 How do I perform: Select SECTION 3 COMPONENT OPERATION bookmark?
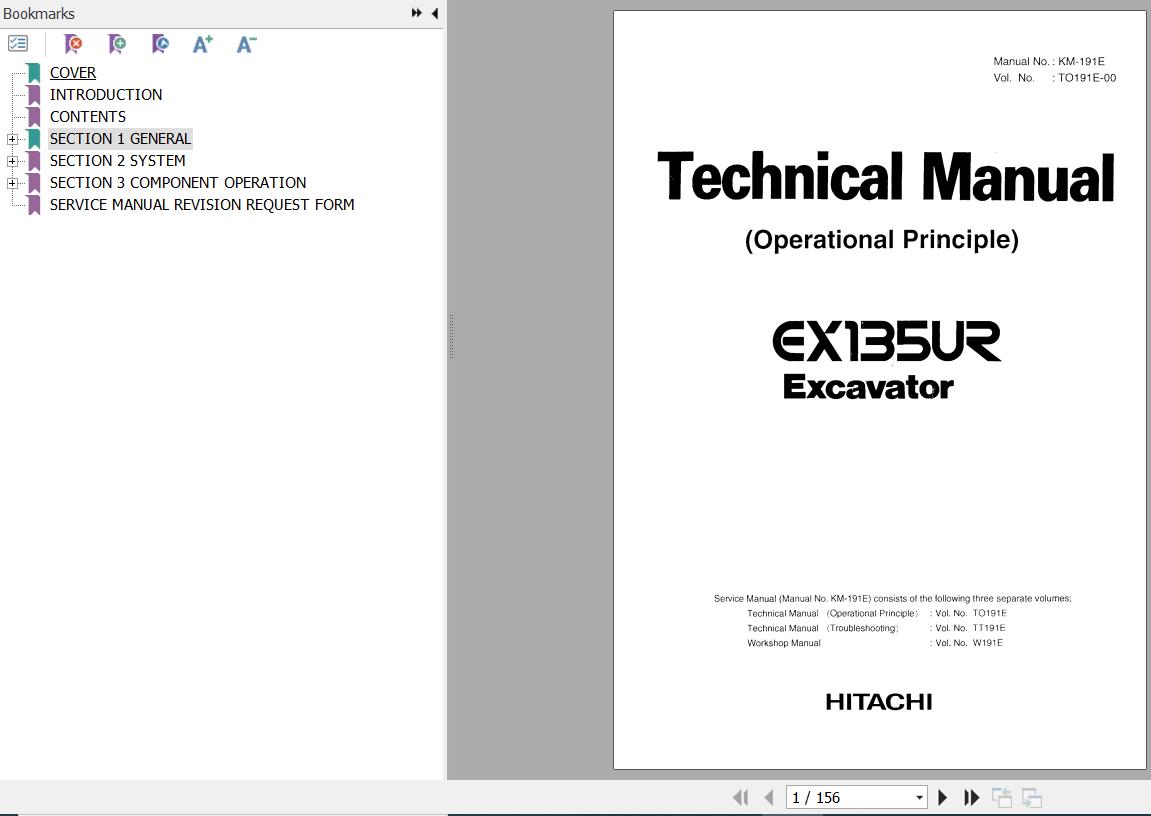pos(178,183)
